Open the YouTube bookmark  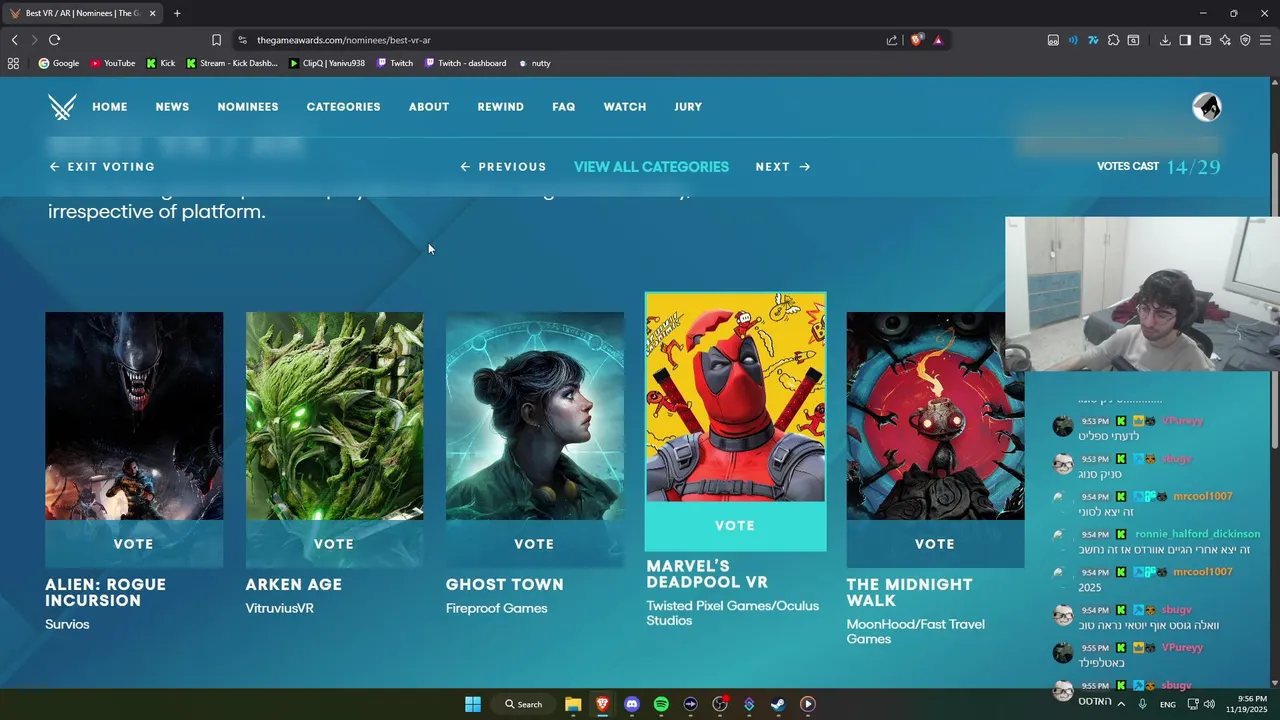(x=112, y=63)
